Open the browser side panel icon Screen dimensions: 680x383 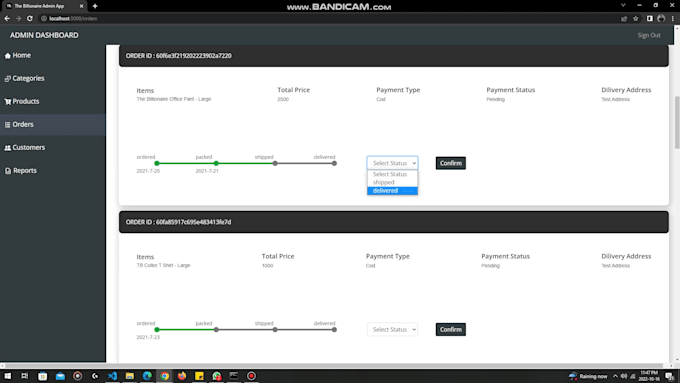650,19
